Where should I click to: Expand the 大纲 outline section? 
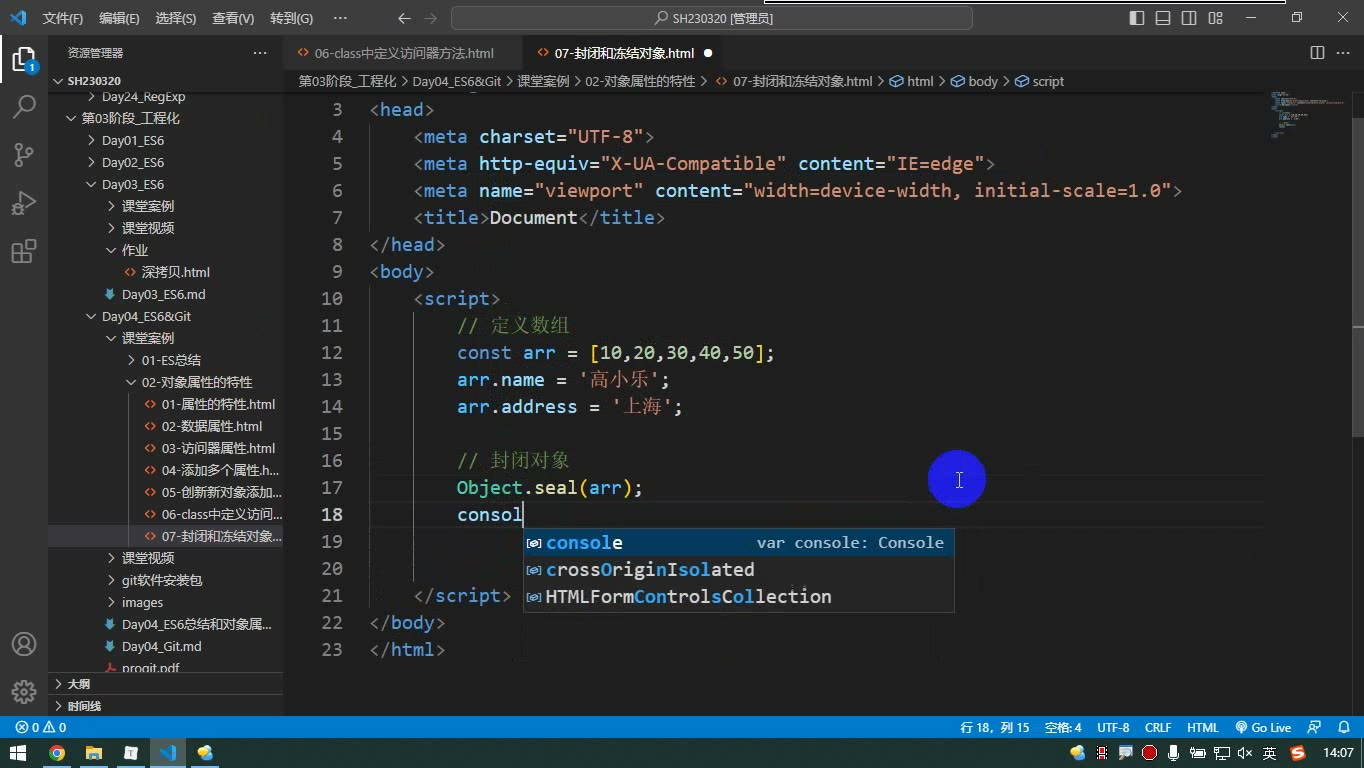[x=165, y=684]
